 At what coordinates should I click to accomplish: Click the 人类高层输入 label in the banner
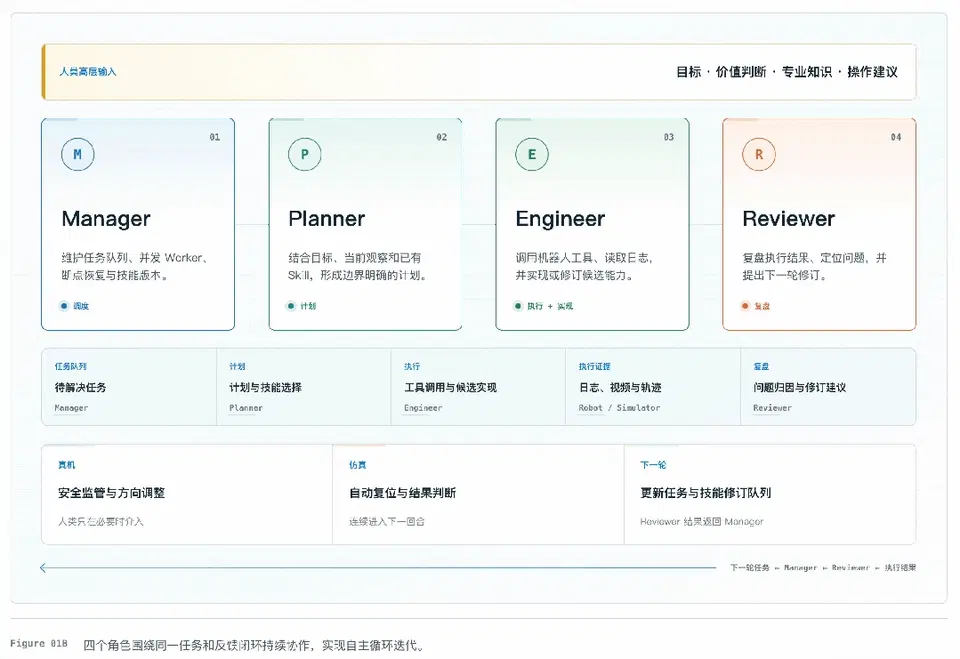click(88, 72)
